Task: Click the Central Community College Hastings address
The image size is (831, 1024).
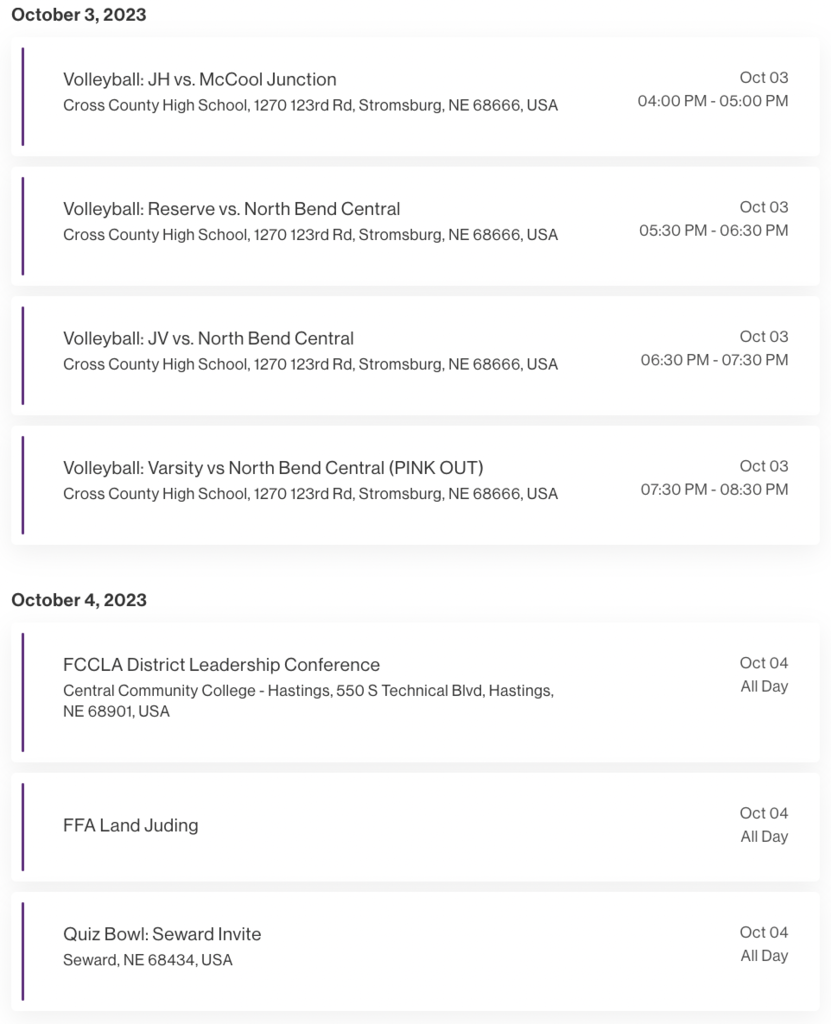Action: pos(308,701)
